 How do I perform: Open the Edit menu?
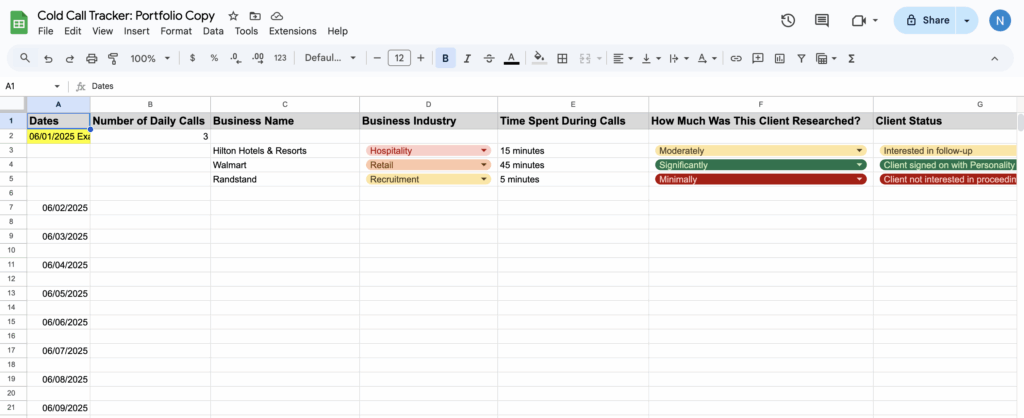(72, 31)
